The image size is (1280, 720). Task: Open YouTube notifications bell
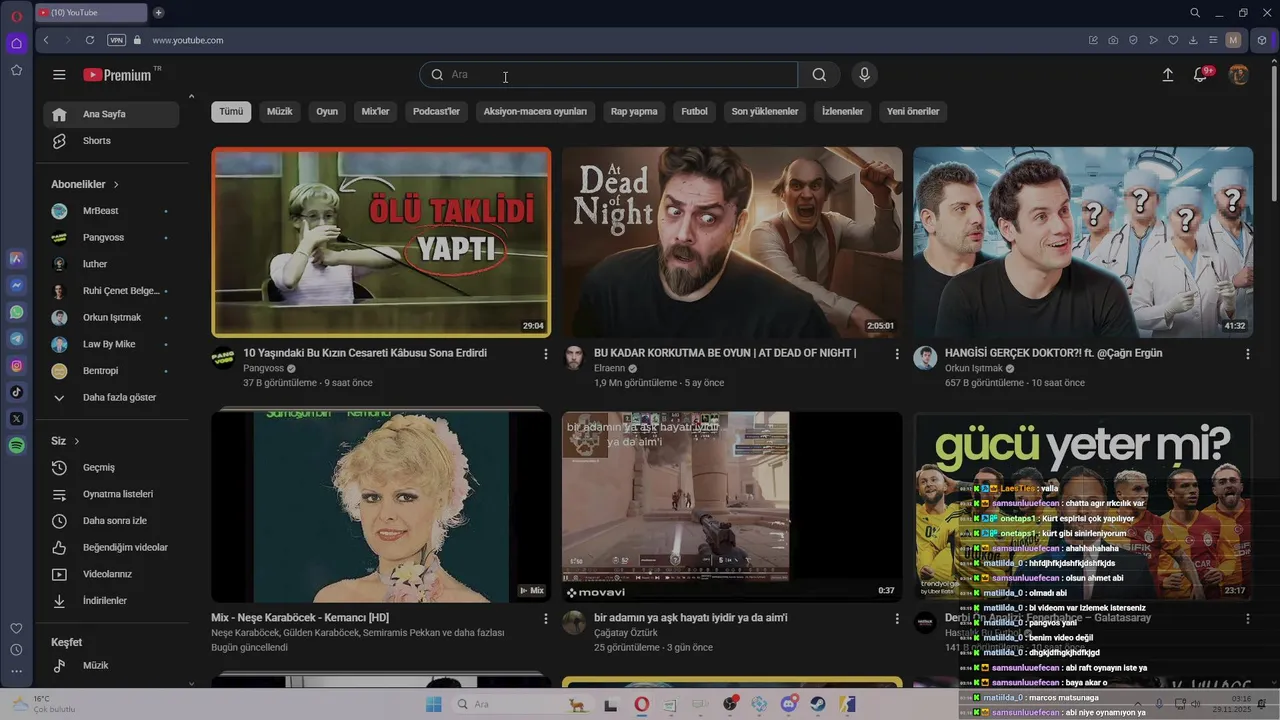pyautogui.click(x=1201, y=75)
